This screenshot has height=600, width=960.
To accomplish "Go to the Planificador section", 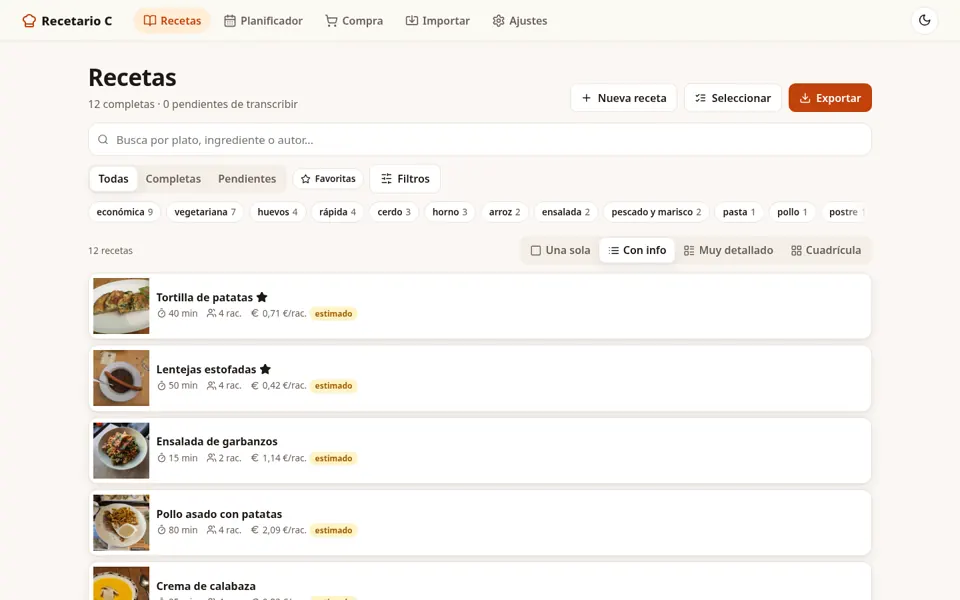I will coord(263,21).
